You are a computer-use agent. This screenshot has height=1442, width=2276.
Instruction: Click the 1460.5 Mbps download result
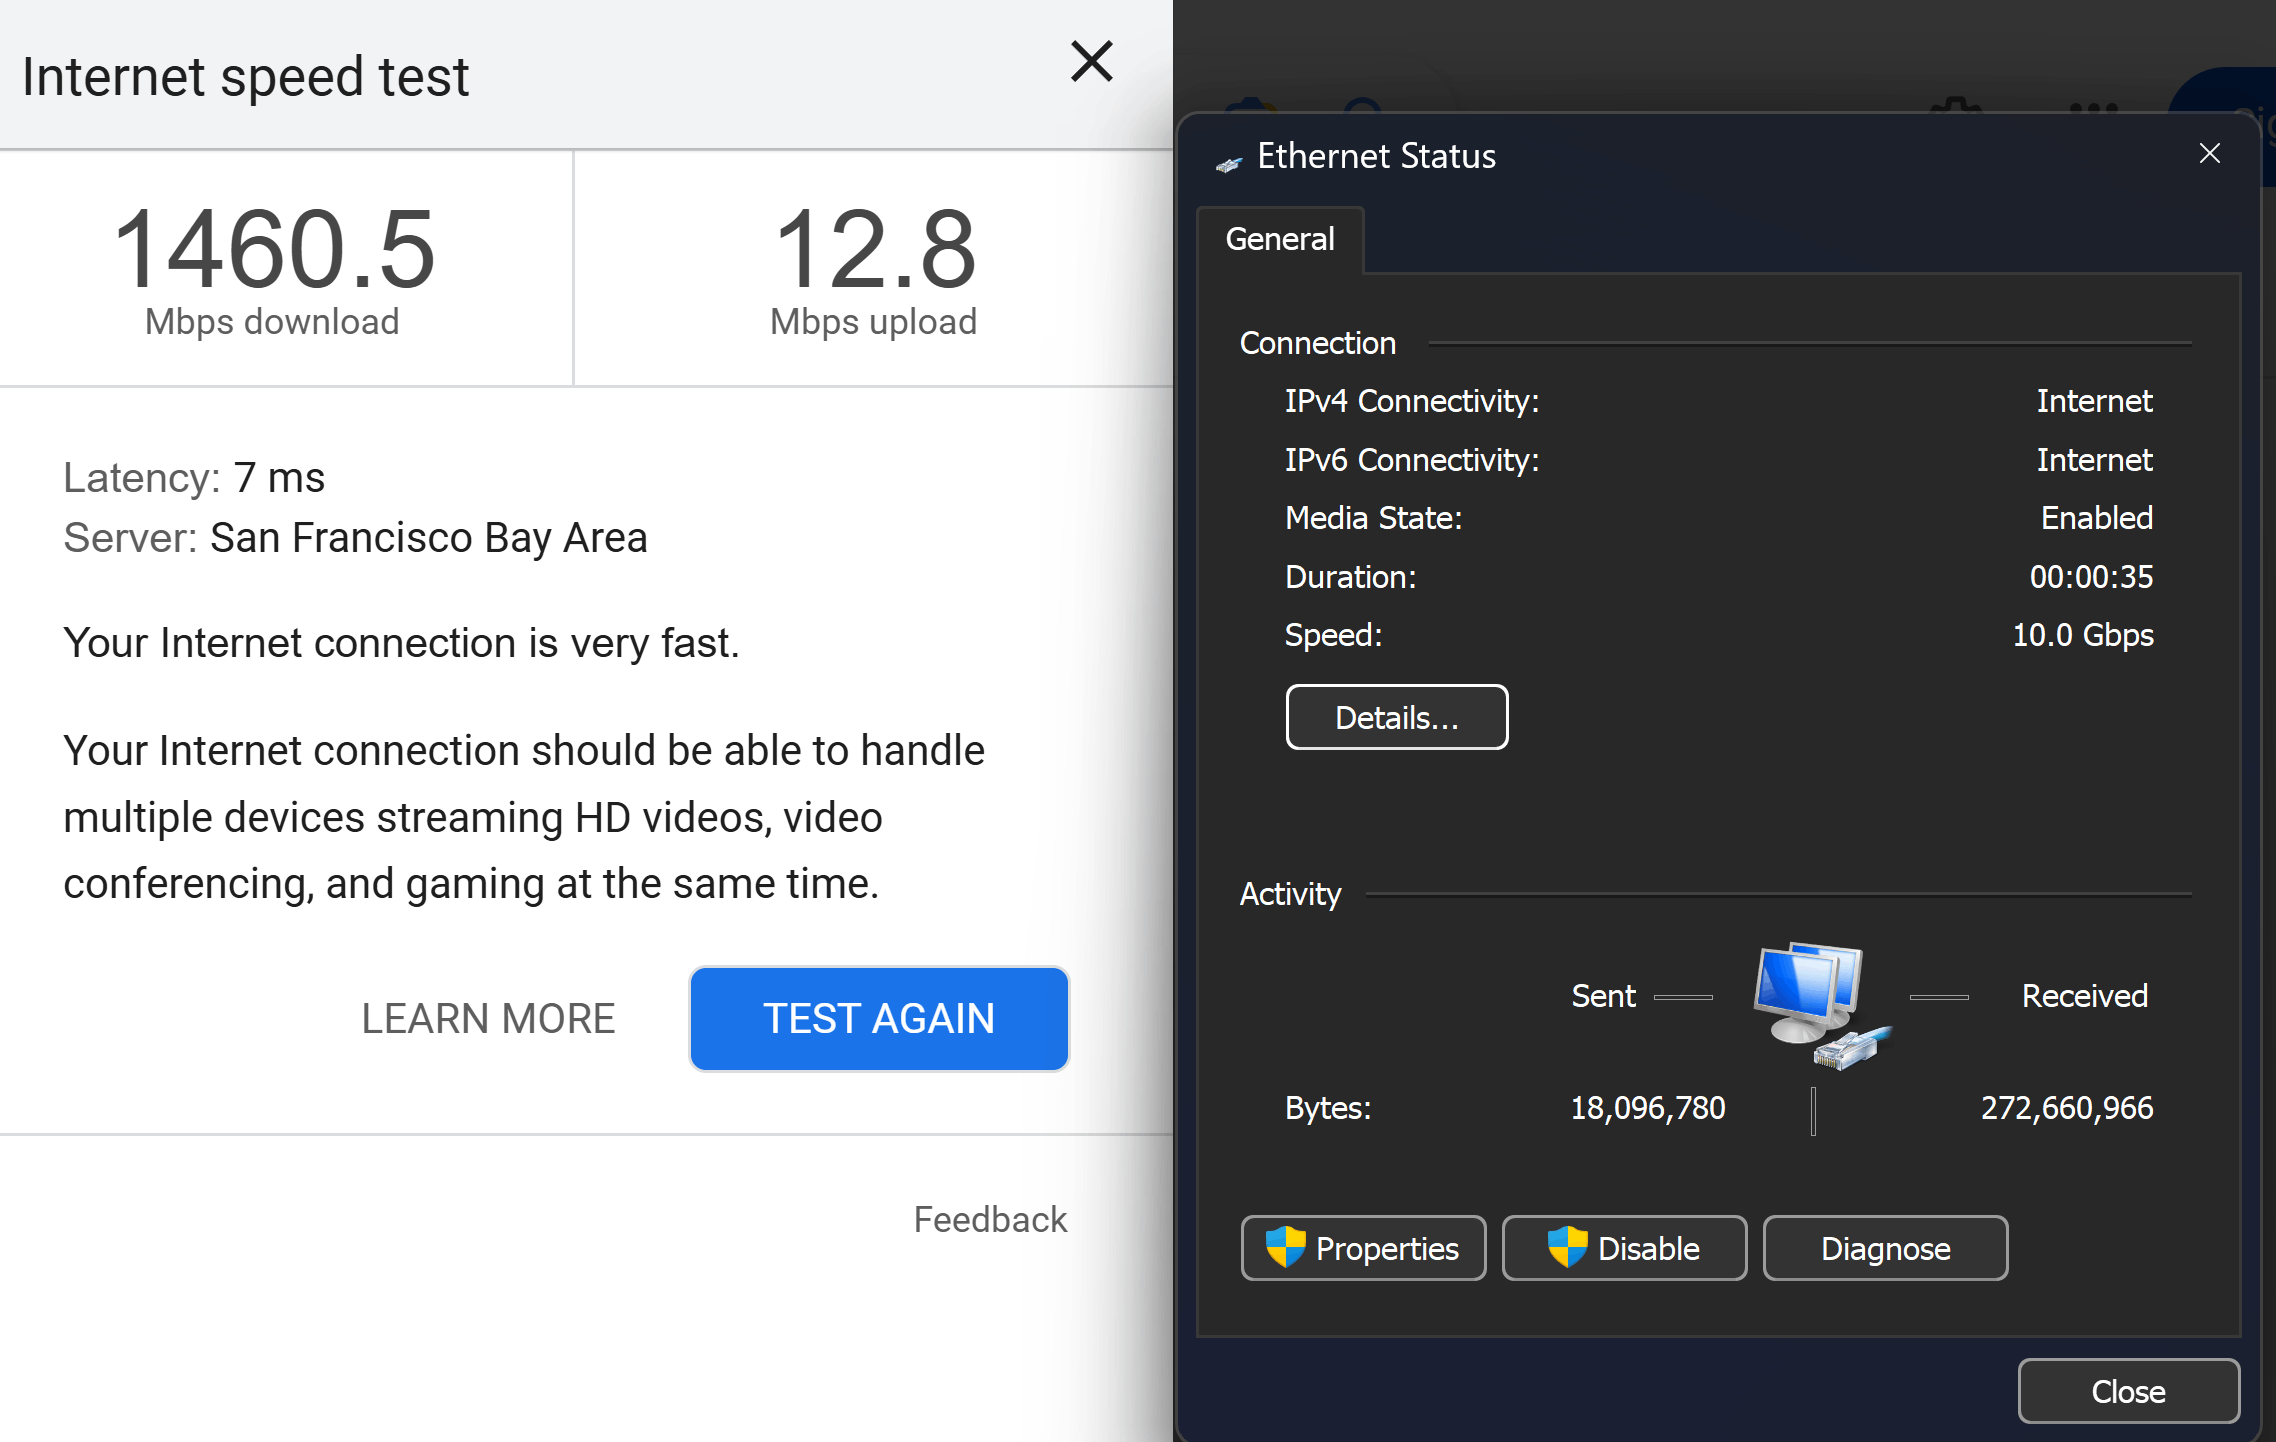tap(273, 250)
